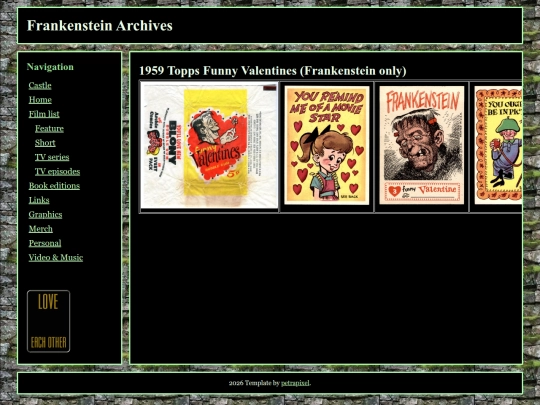Open the Frankenstein Funny Valentine card image
This screenshot has width=540, height=405.
422,145
